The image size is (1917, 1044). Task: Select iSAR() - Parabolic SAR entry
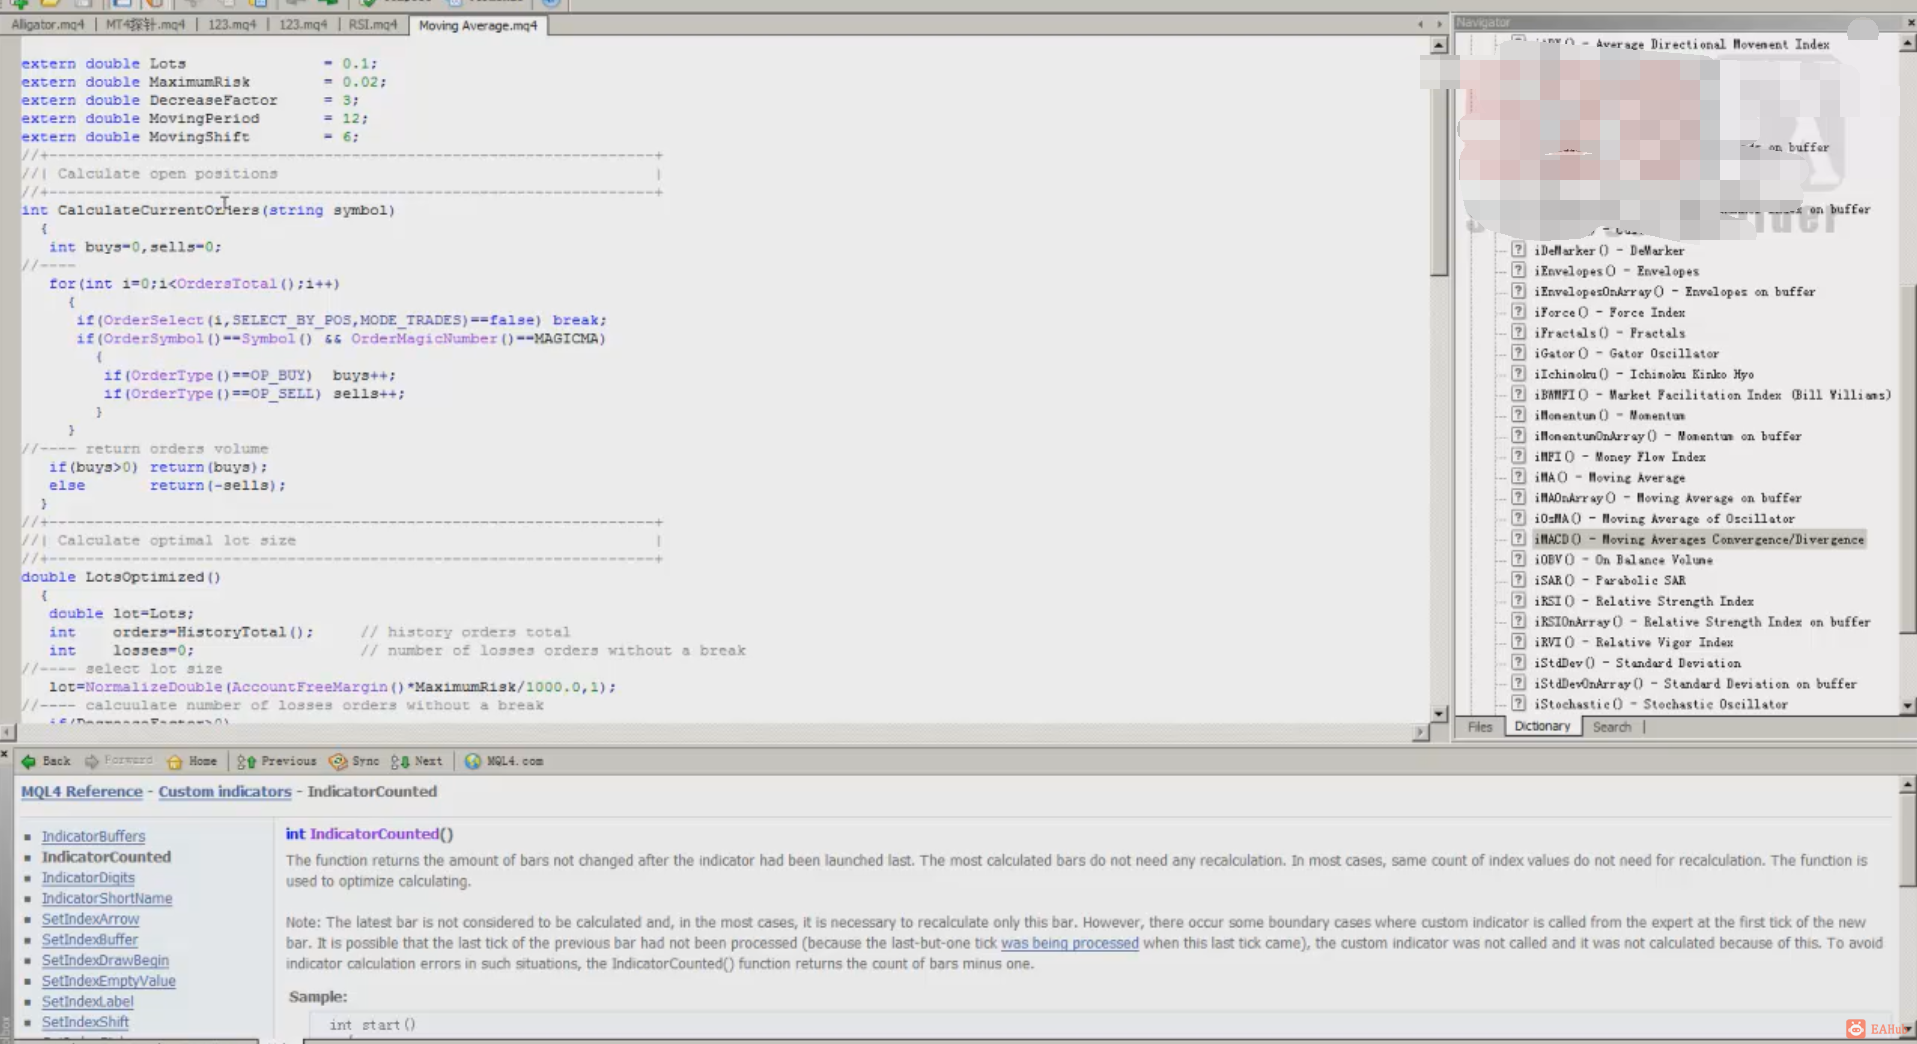(1609, 580)
